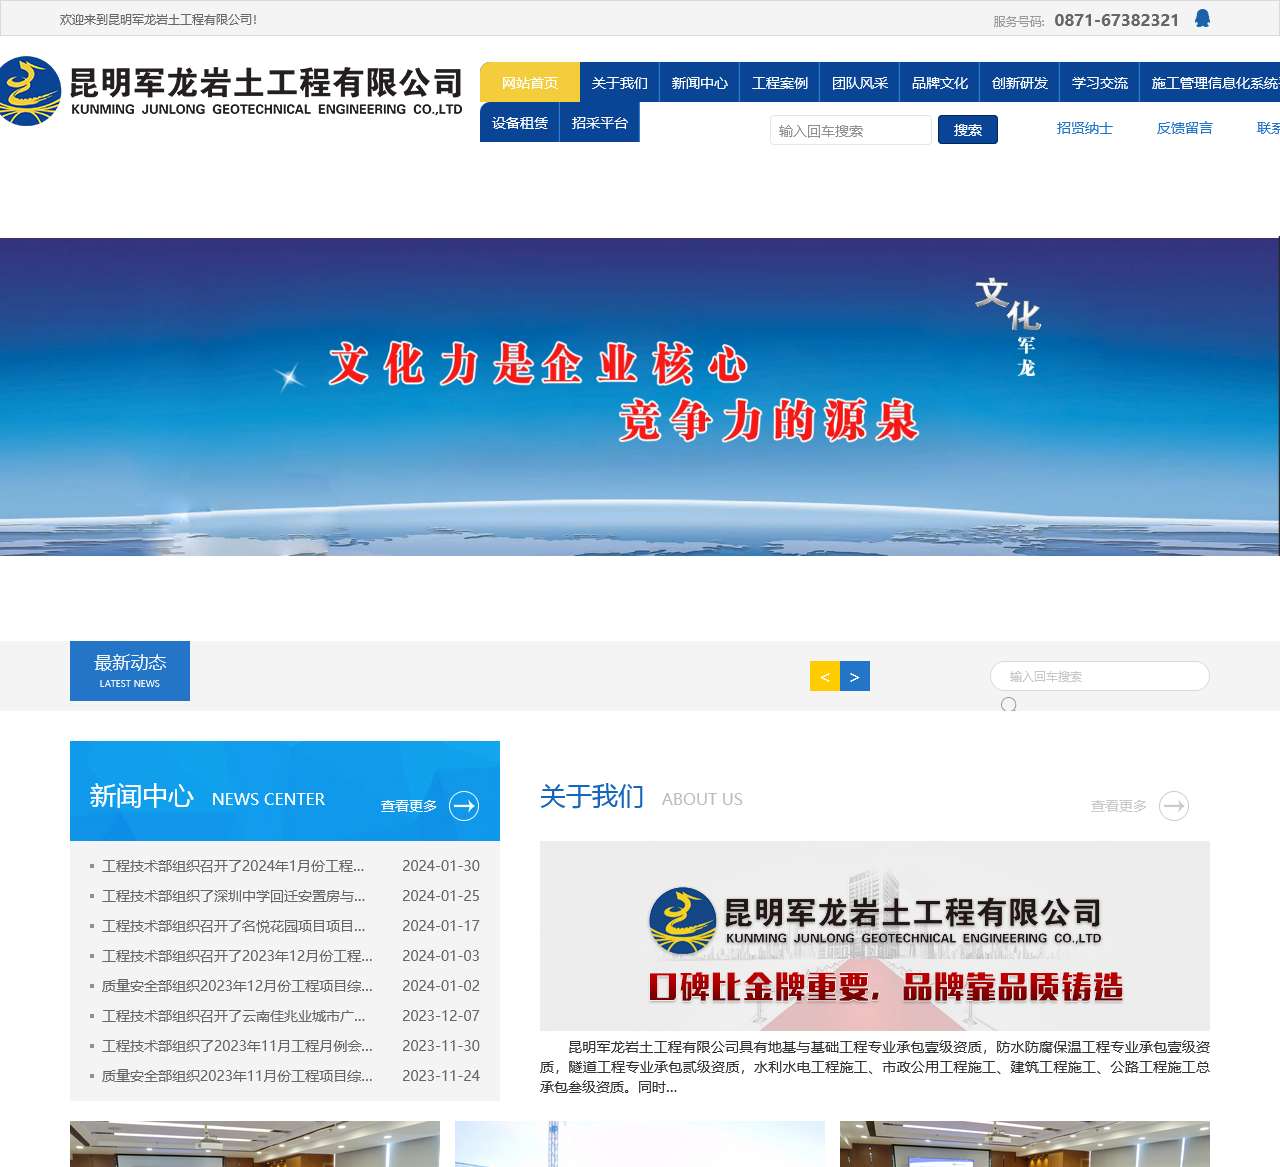Show next latest news with blue arrow
1280x1167 pixels.
(855, 676)
